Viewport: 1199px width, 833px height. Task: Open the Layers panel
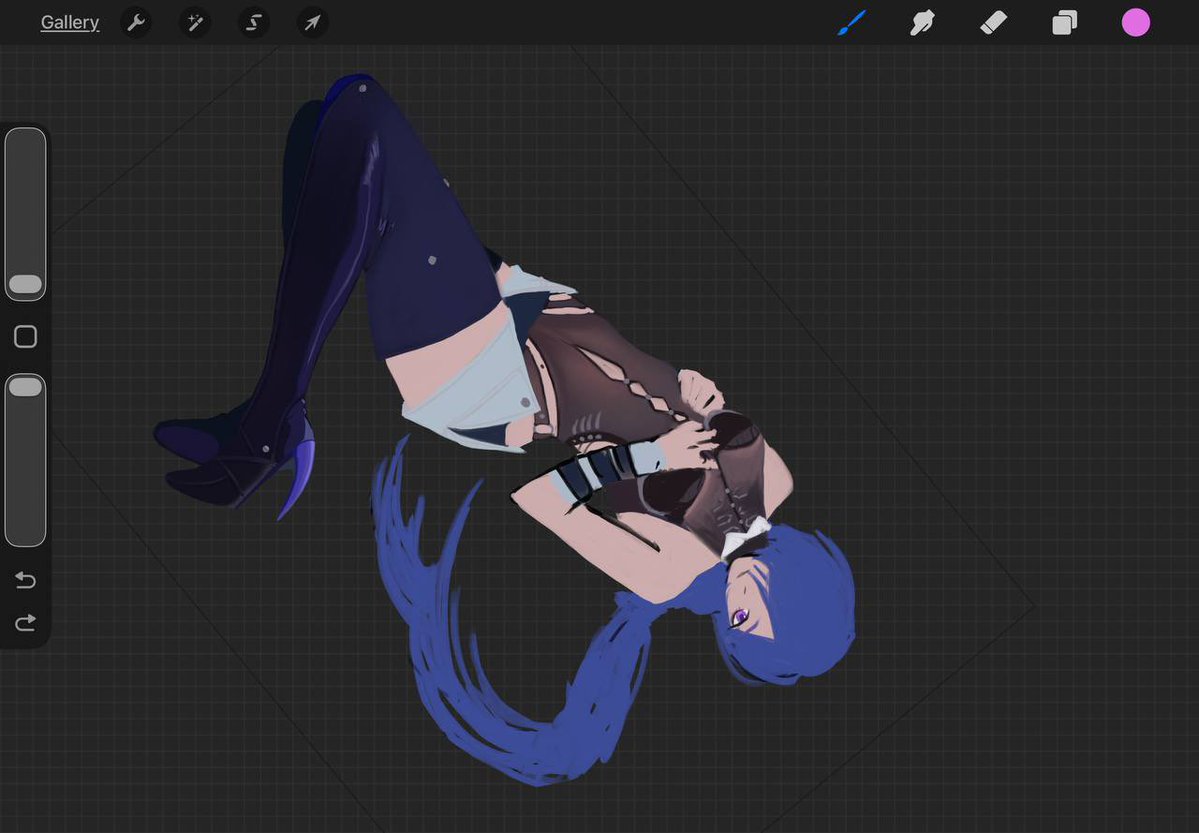1064,23
